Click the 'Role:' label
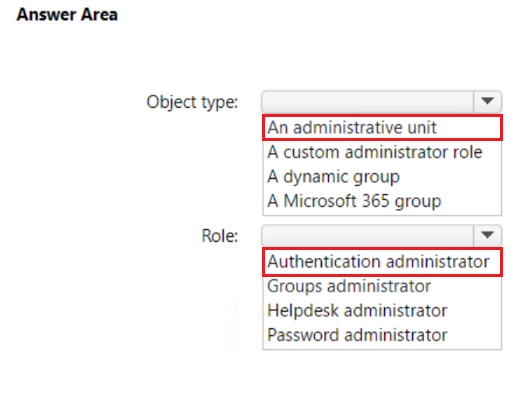The height and width of the screenshot is (395, 529). 220,235
